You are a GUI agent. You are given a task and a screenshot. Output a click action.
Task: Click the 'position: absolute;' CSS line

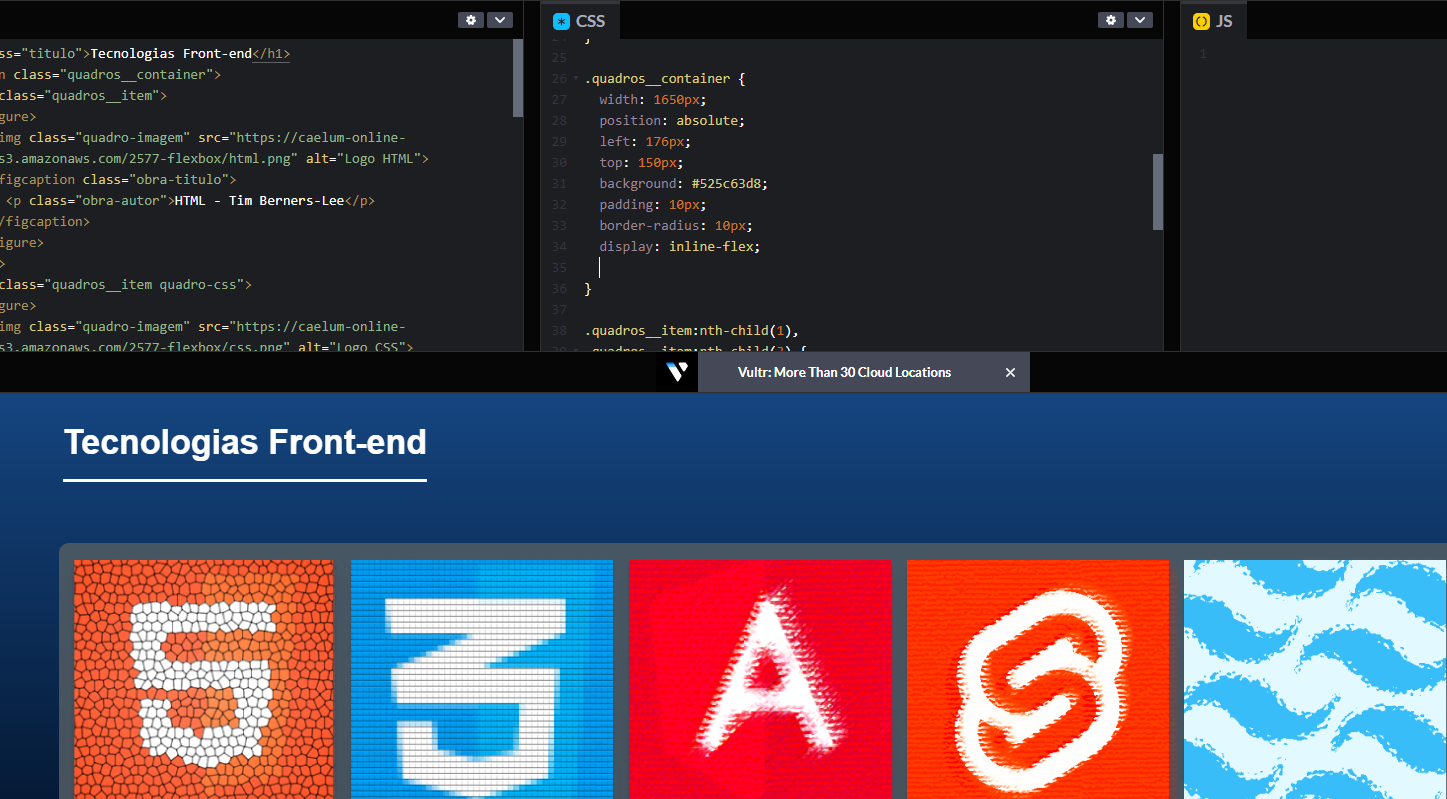[672, 120]
